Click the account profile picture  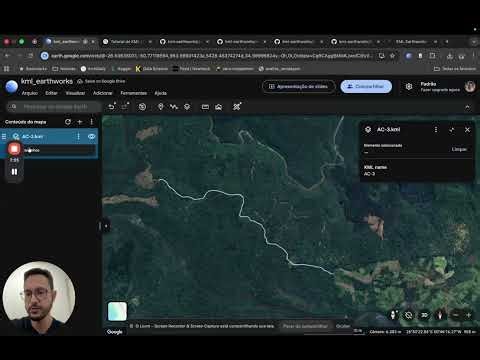(470, 87)
